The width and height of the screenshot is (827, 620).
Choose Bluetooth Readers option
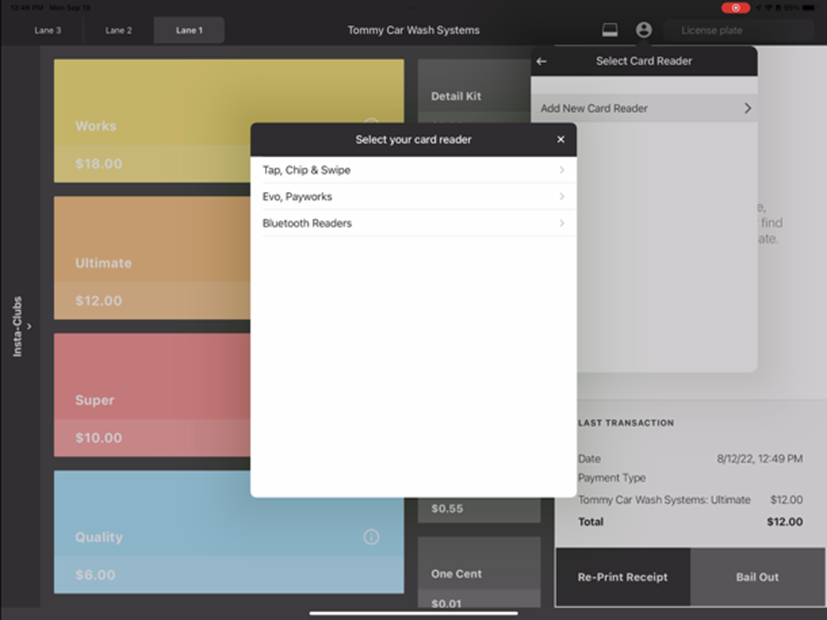414,223
